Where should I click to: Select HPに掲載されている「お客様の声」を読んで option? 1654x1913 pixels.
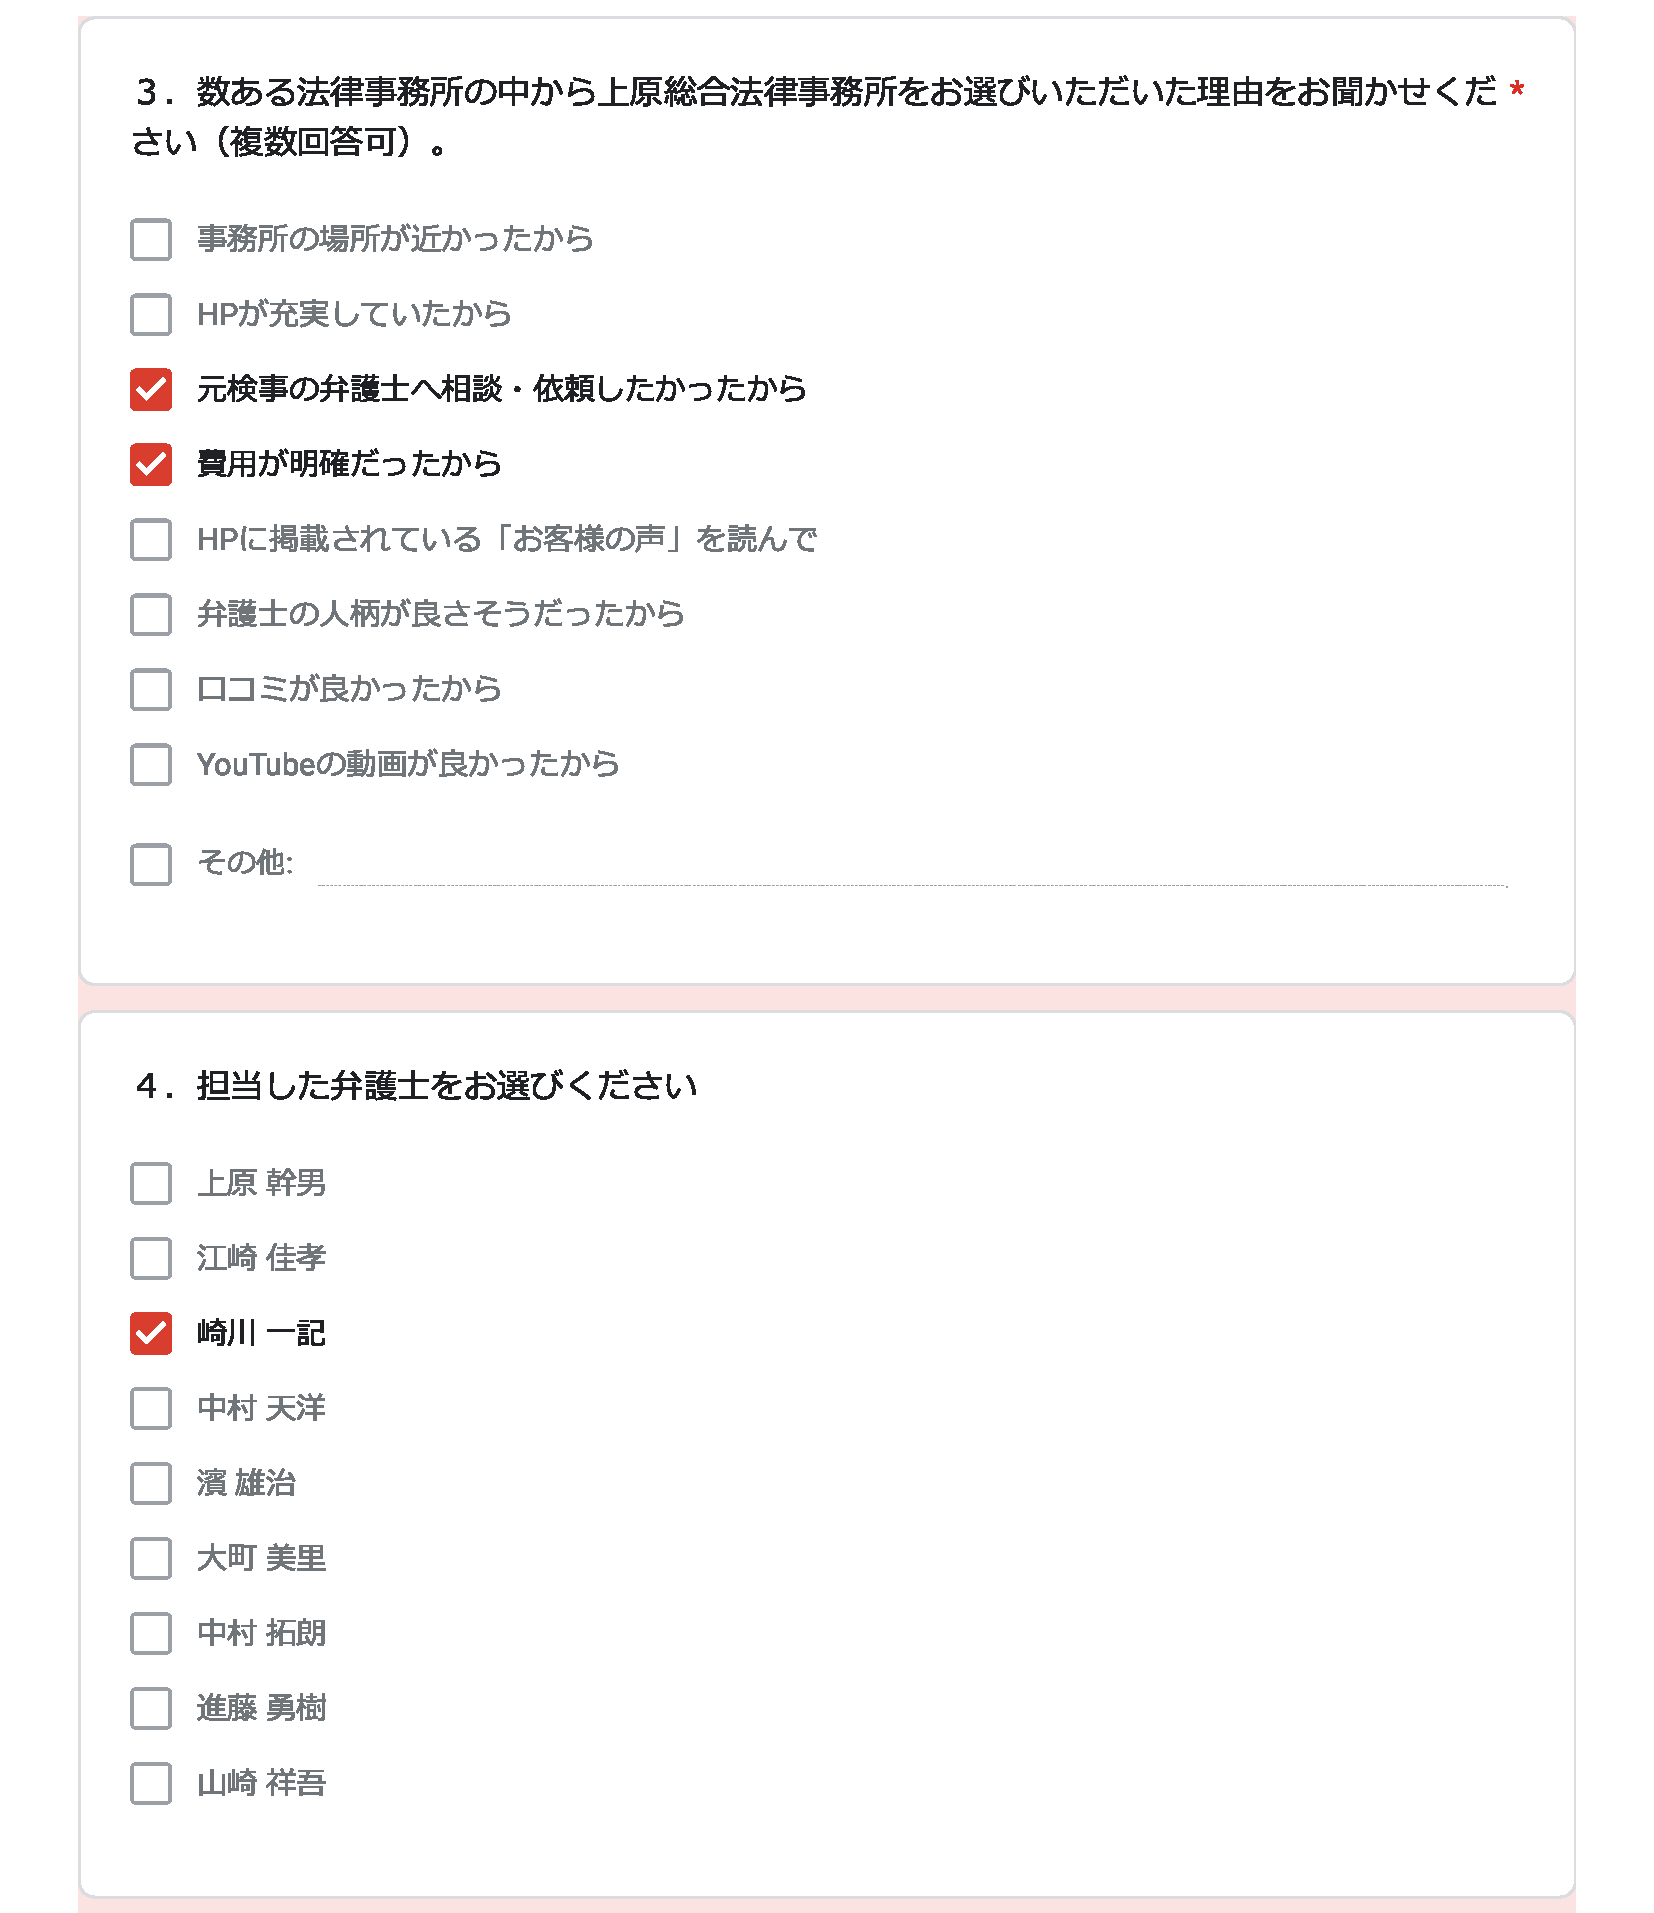tap(151, 540)
